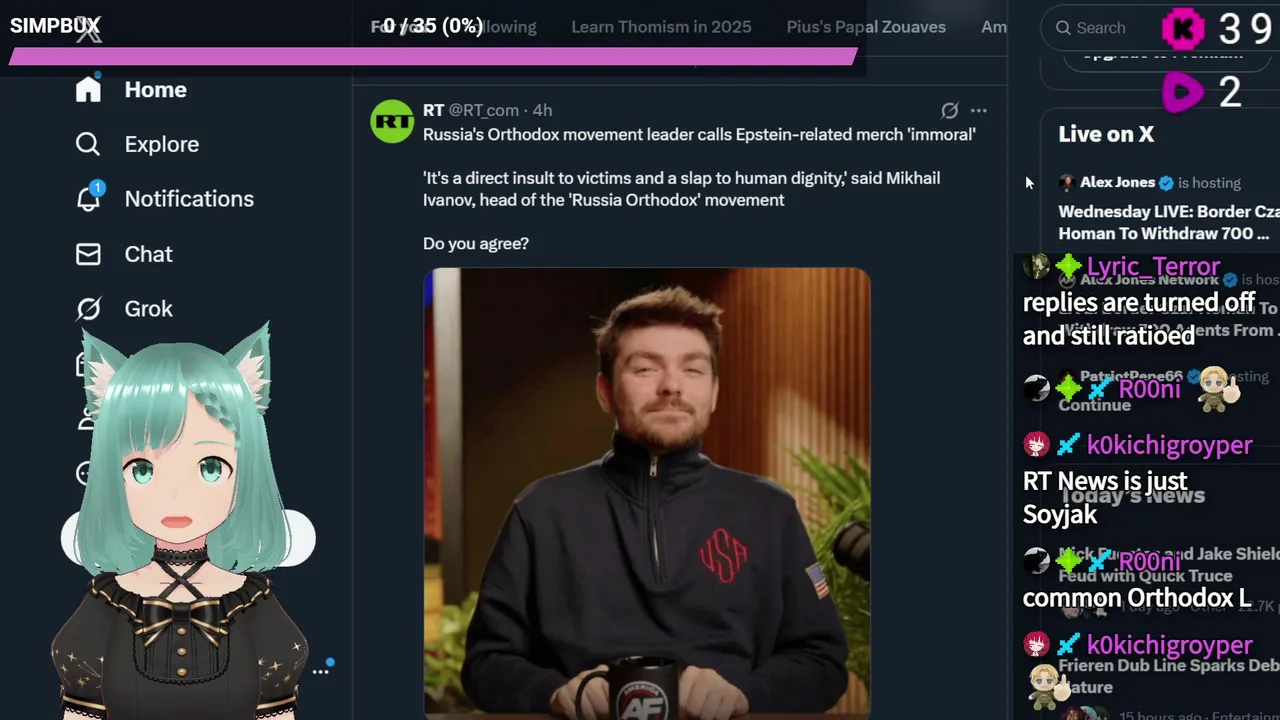
Task: Open Alex Jones host profile name
Action: [1117, 182]
